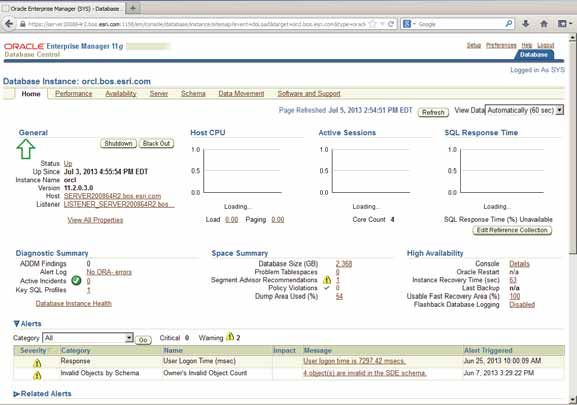
Task: Open User logon time is 7297.42 msecs message
Action: click(x=354, y=361)
